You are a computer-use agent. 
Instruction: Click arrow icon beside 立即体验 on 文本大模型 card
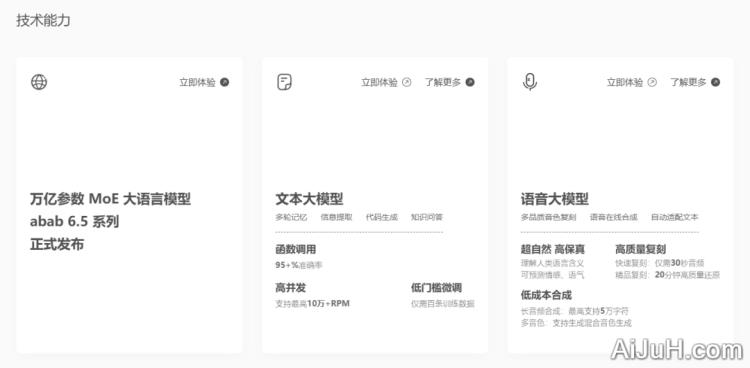407,82
